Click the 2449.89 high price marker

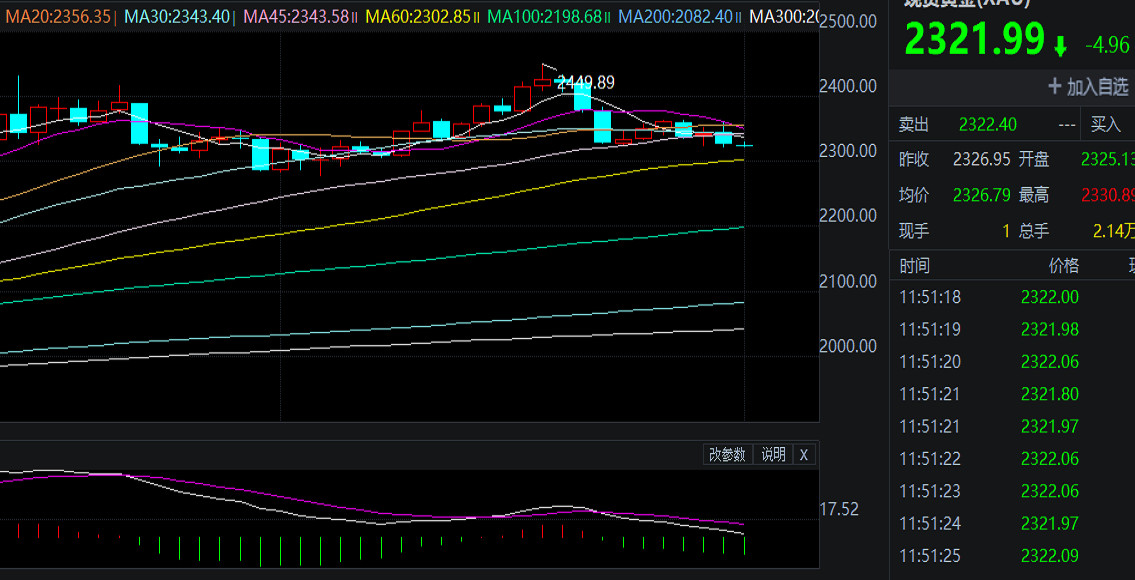pos(585,82)
